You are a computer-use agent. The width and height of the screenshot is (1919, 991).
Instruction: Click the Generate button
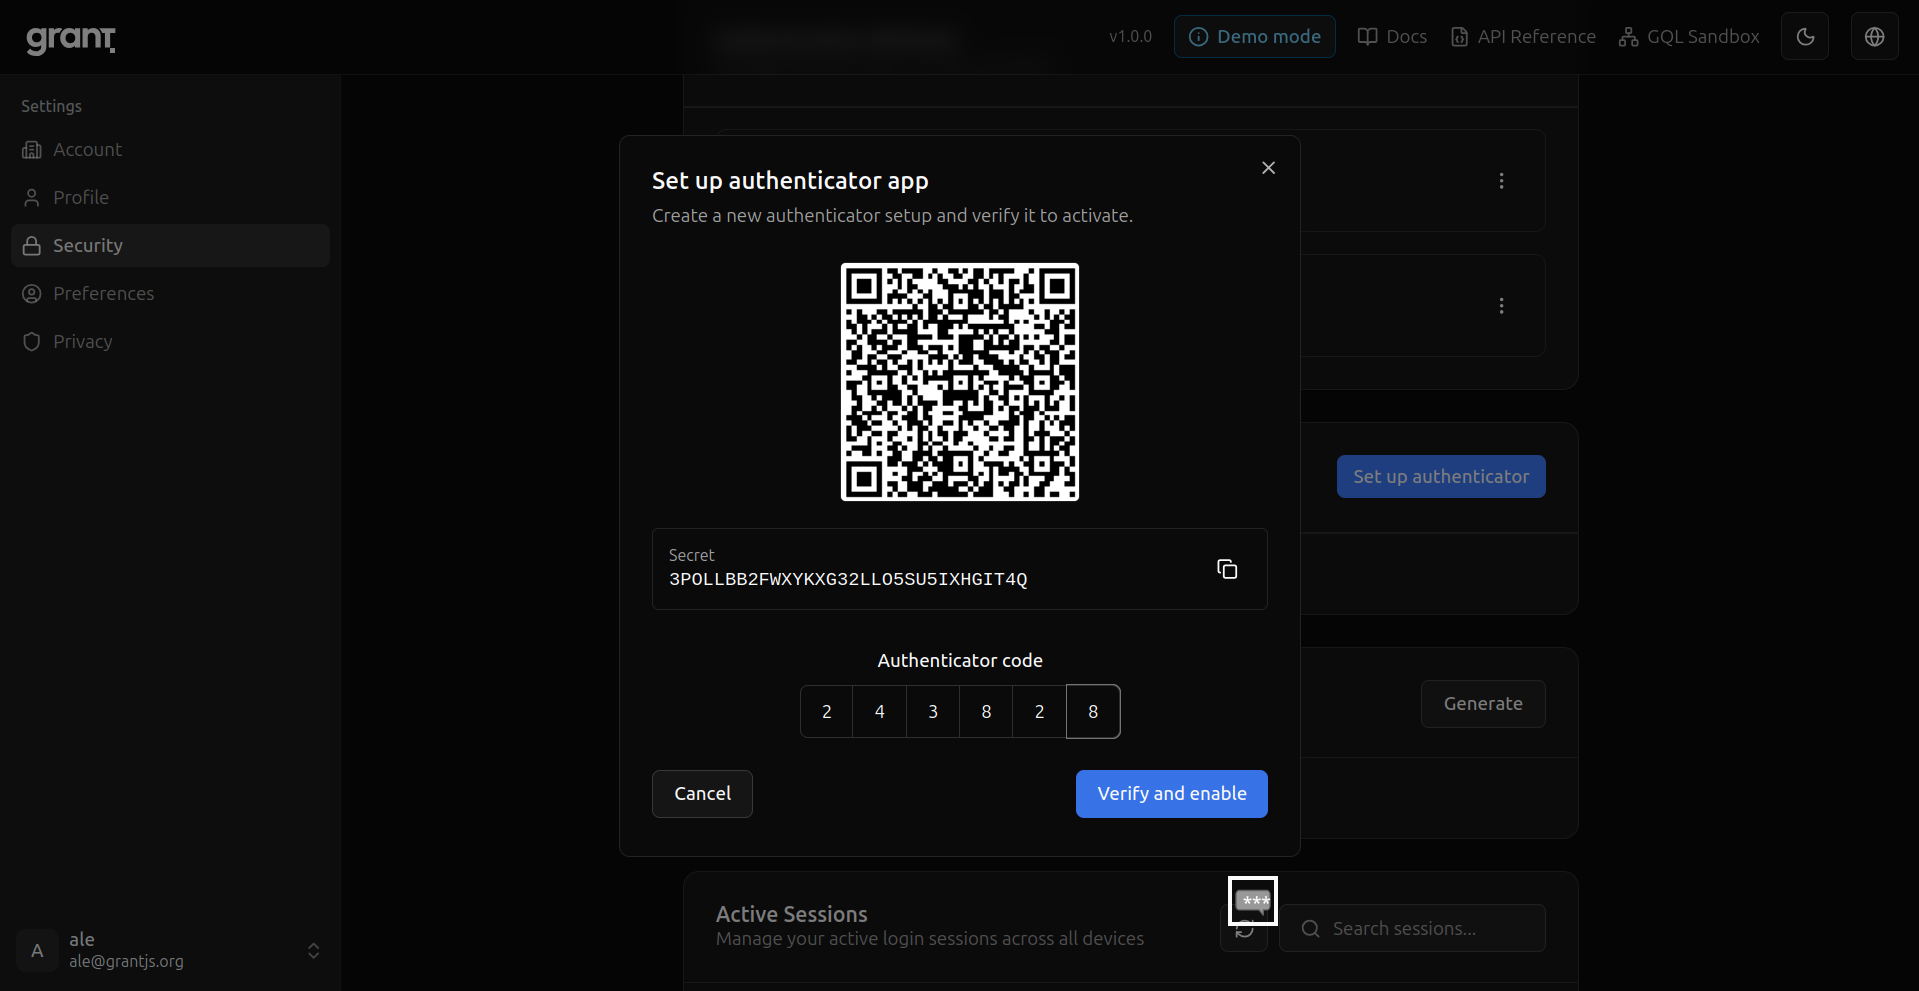coord(1483,704)
